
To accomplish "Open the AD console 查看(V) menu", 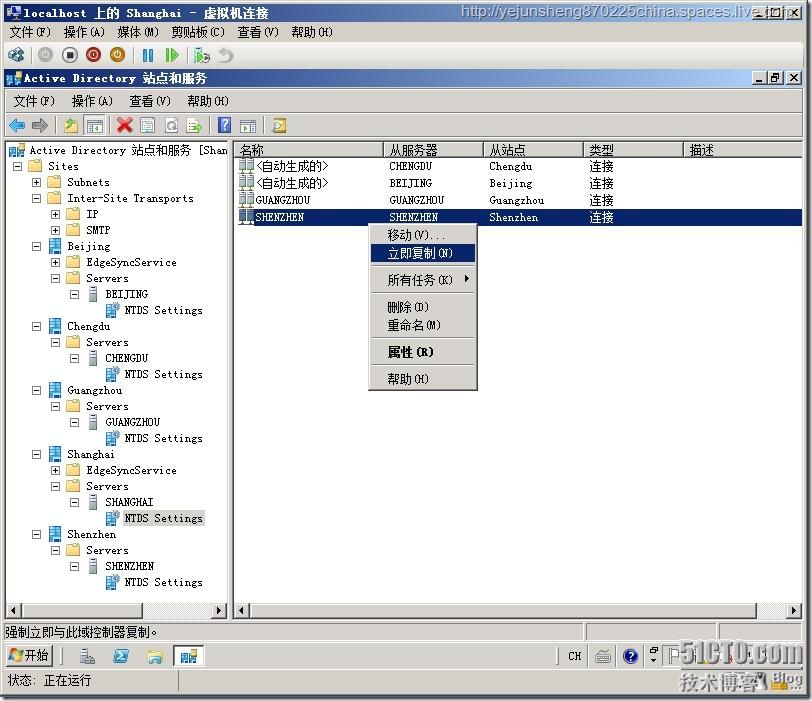I will (150, 101).
